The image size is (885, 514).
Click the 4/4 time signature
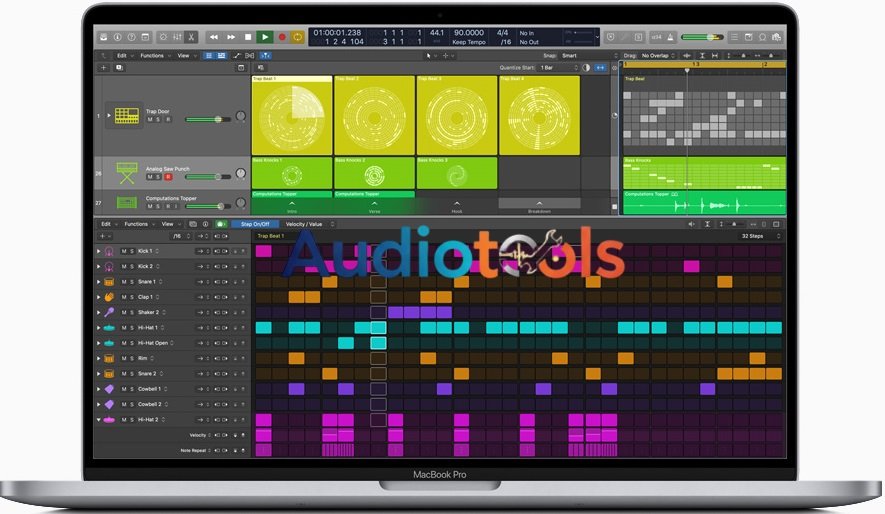pos(502,33)
